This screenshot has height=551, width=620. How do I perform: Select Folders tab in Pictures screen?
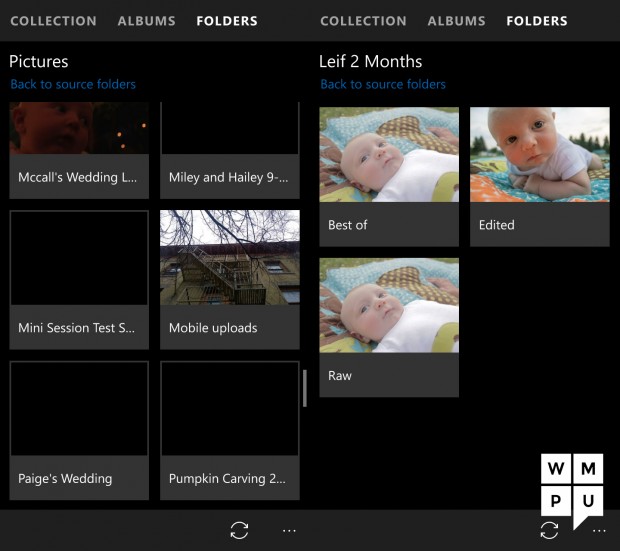227,21
